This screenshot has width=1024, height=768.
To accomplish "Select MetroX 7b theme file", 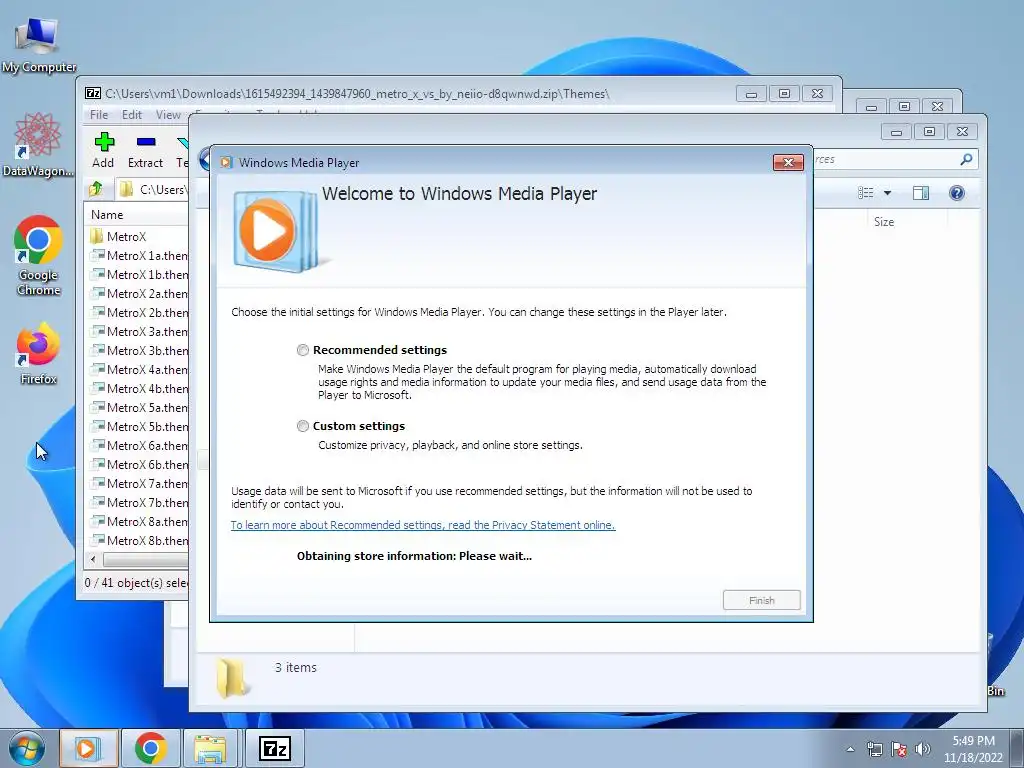I will click(139, 502).
